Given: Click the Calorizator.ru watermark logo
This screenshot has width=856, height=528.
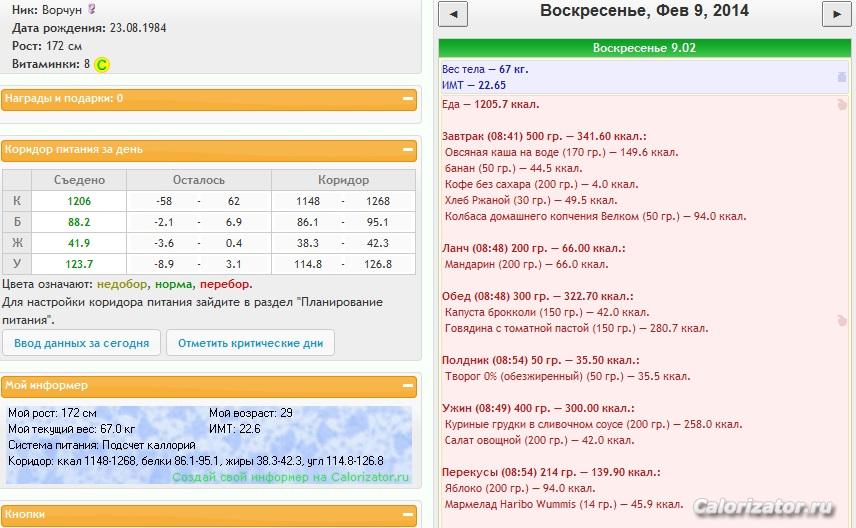Looking at the screenshot, I should 764,507.
